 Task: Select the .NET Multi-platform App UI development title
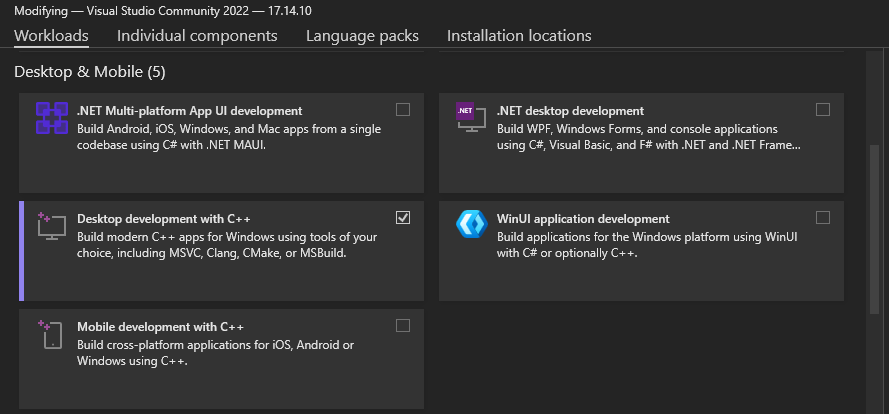tap(189, 111)
